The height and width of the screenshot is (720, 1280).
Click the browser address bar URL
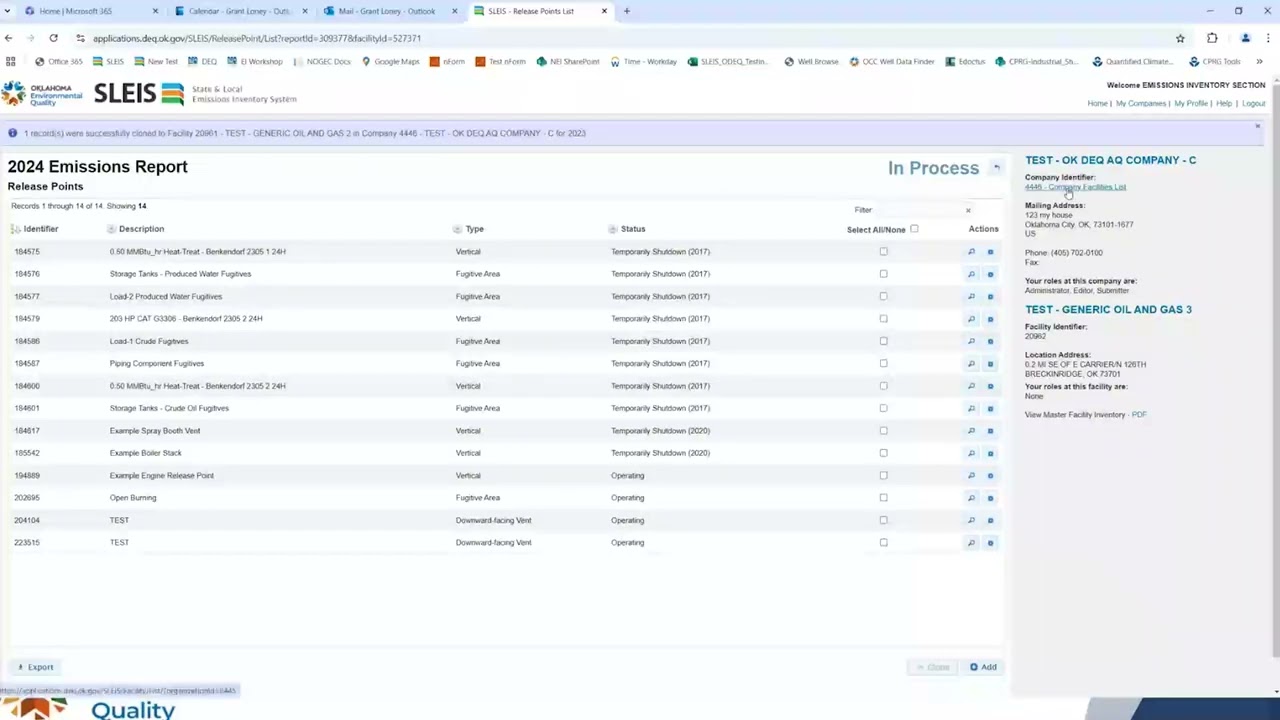tap(257, 38)
